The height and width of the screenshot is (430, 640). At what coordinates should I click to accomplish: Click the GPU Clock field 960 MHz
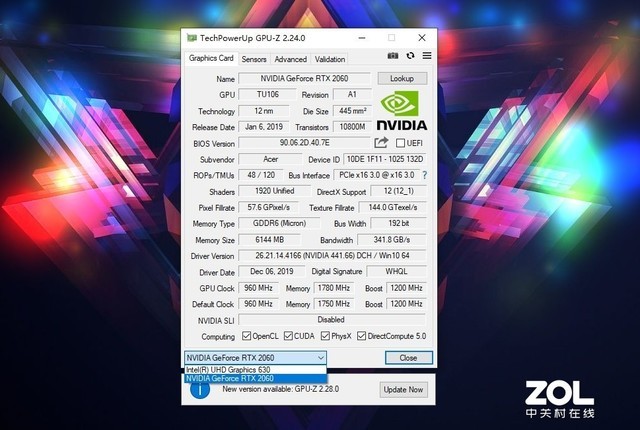258,288
